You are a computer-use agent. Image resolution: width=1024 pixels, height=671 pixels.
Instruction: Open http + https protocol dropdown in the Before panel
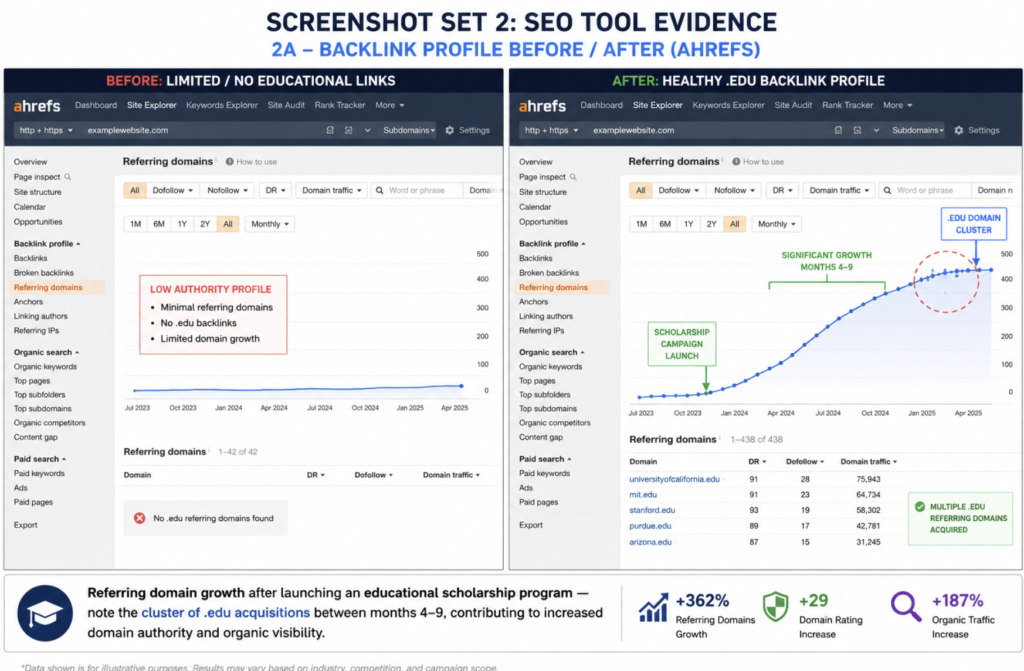pos(46,130)
